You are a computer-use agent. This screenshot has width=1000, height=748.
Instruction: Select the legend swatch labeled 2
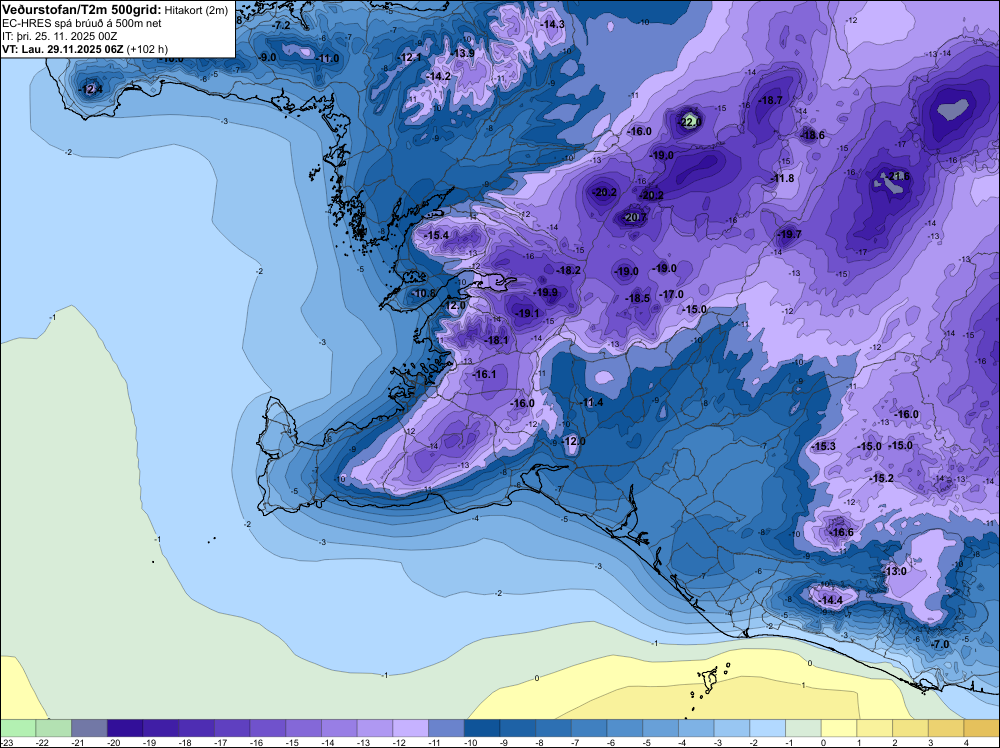(x=911, y=728)
